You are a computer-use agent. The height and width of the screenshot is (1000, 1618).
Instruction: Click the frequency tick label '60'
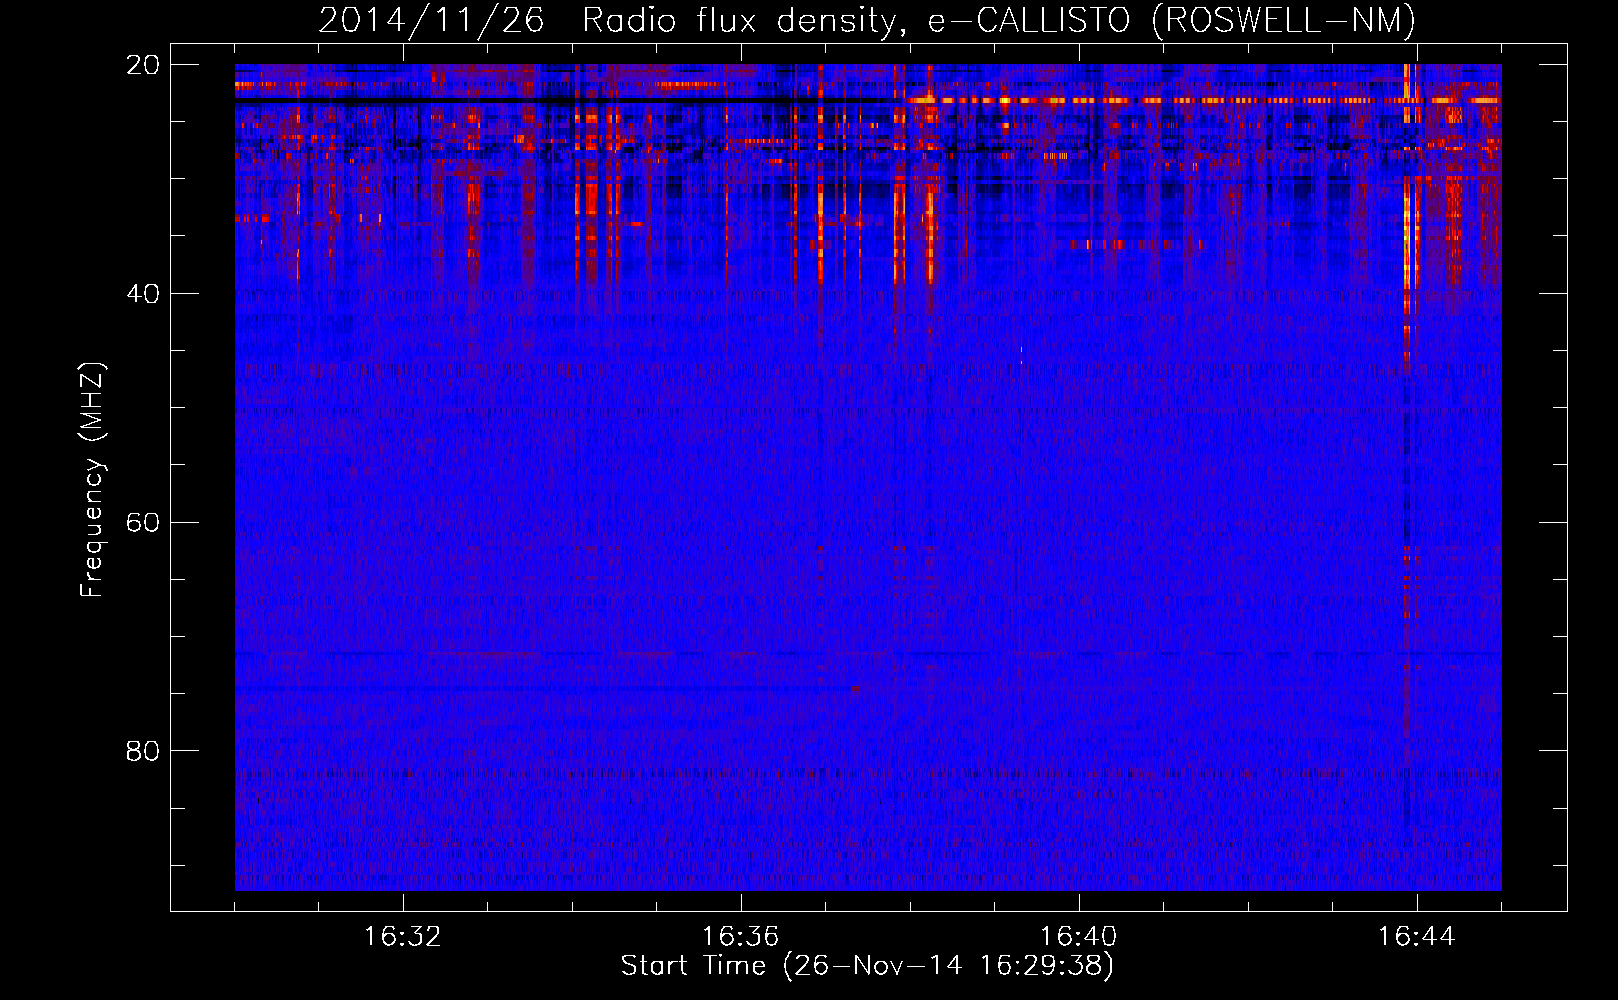(143, 523)
